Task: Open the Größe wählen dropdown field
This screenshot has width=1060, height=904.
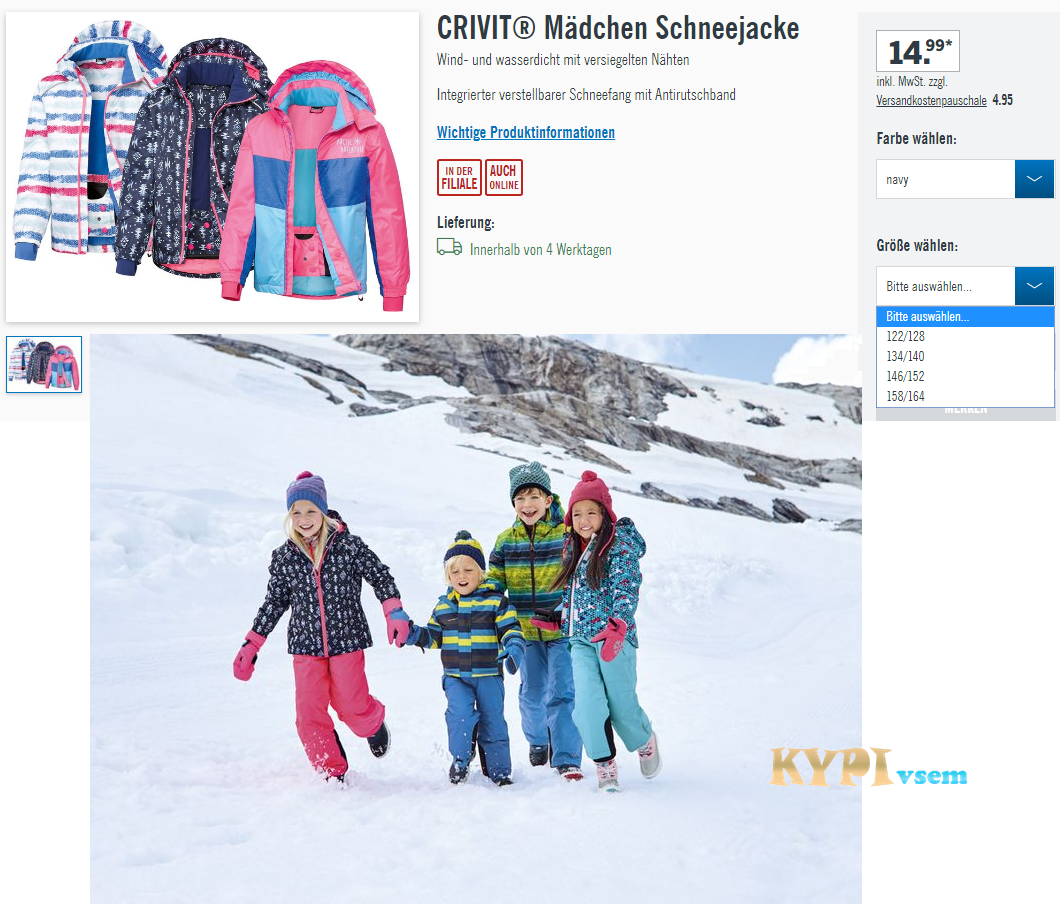Action: 965,286
